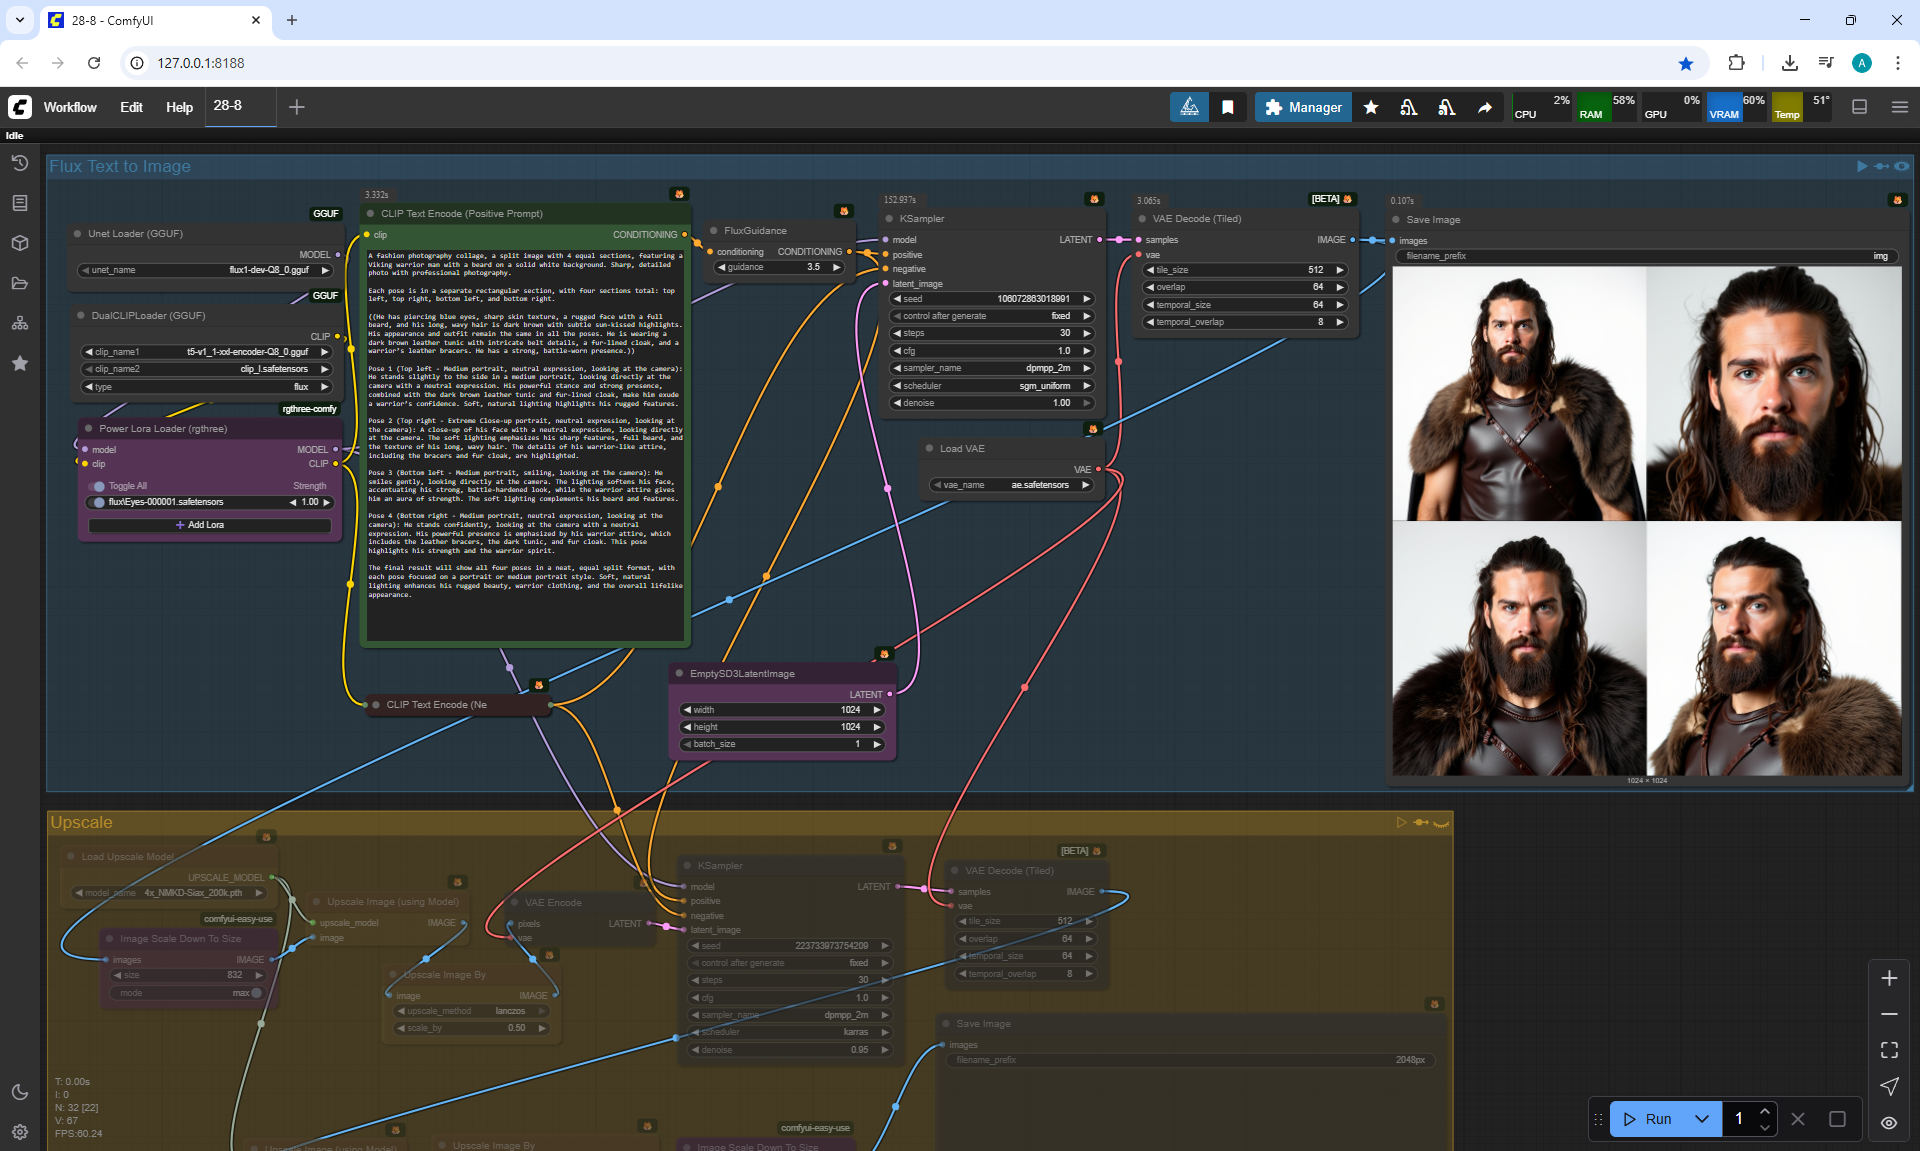Toggle dark theme moon icon
This screenshot has width=1920, height=1151.
pyautogui.click(x=19, y=1092)
